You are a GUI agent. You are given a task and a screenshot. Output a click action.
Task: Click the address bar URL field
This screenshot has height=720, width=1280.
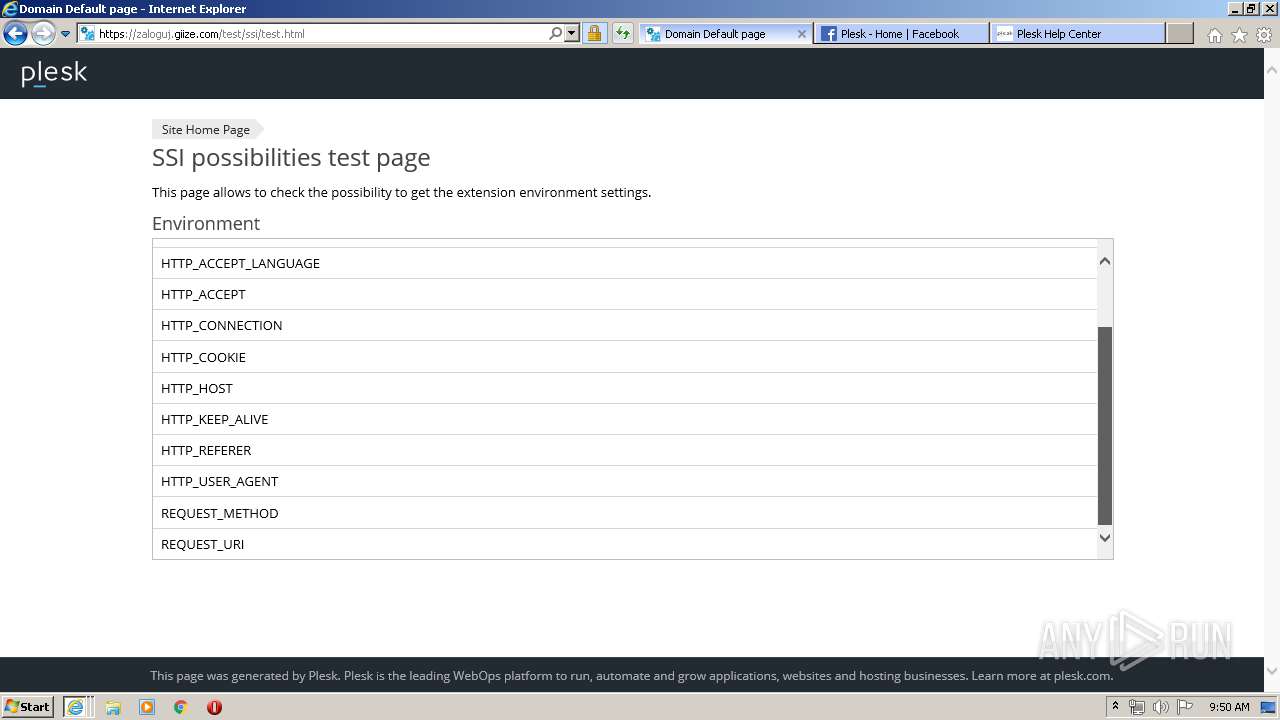point(312,33)
